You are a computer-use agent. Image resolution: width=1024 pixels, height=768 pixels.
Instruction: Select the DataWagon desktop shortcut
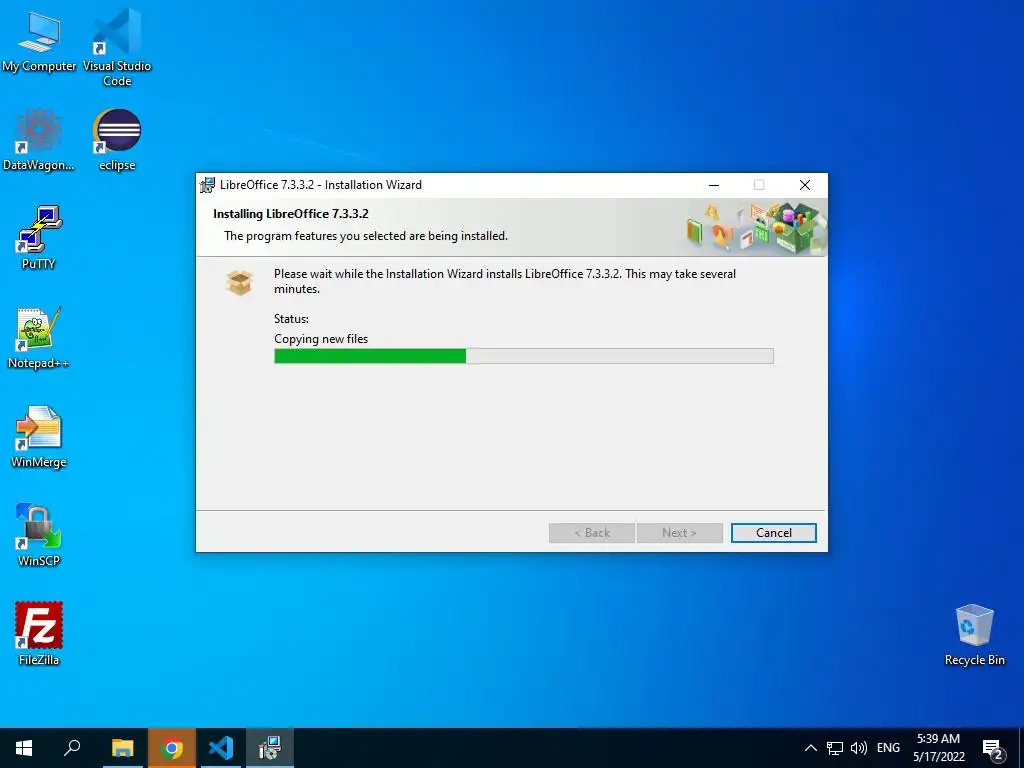39,140
